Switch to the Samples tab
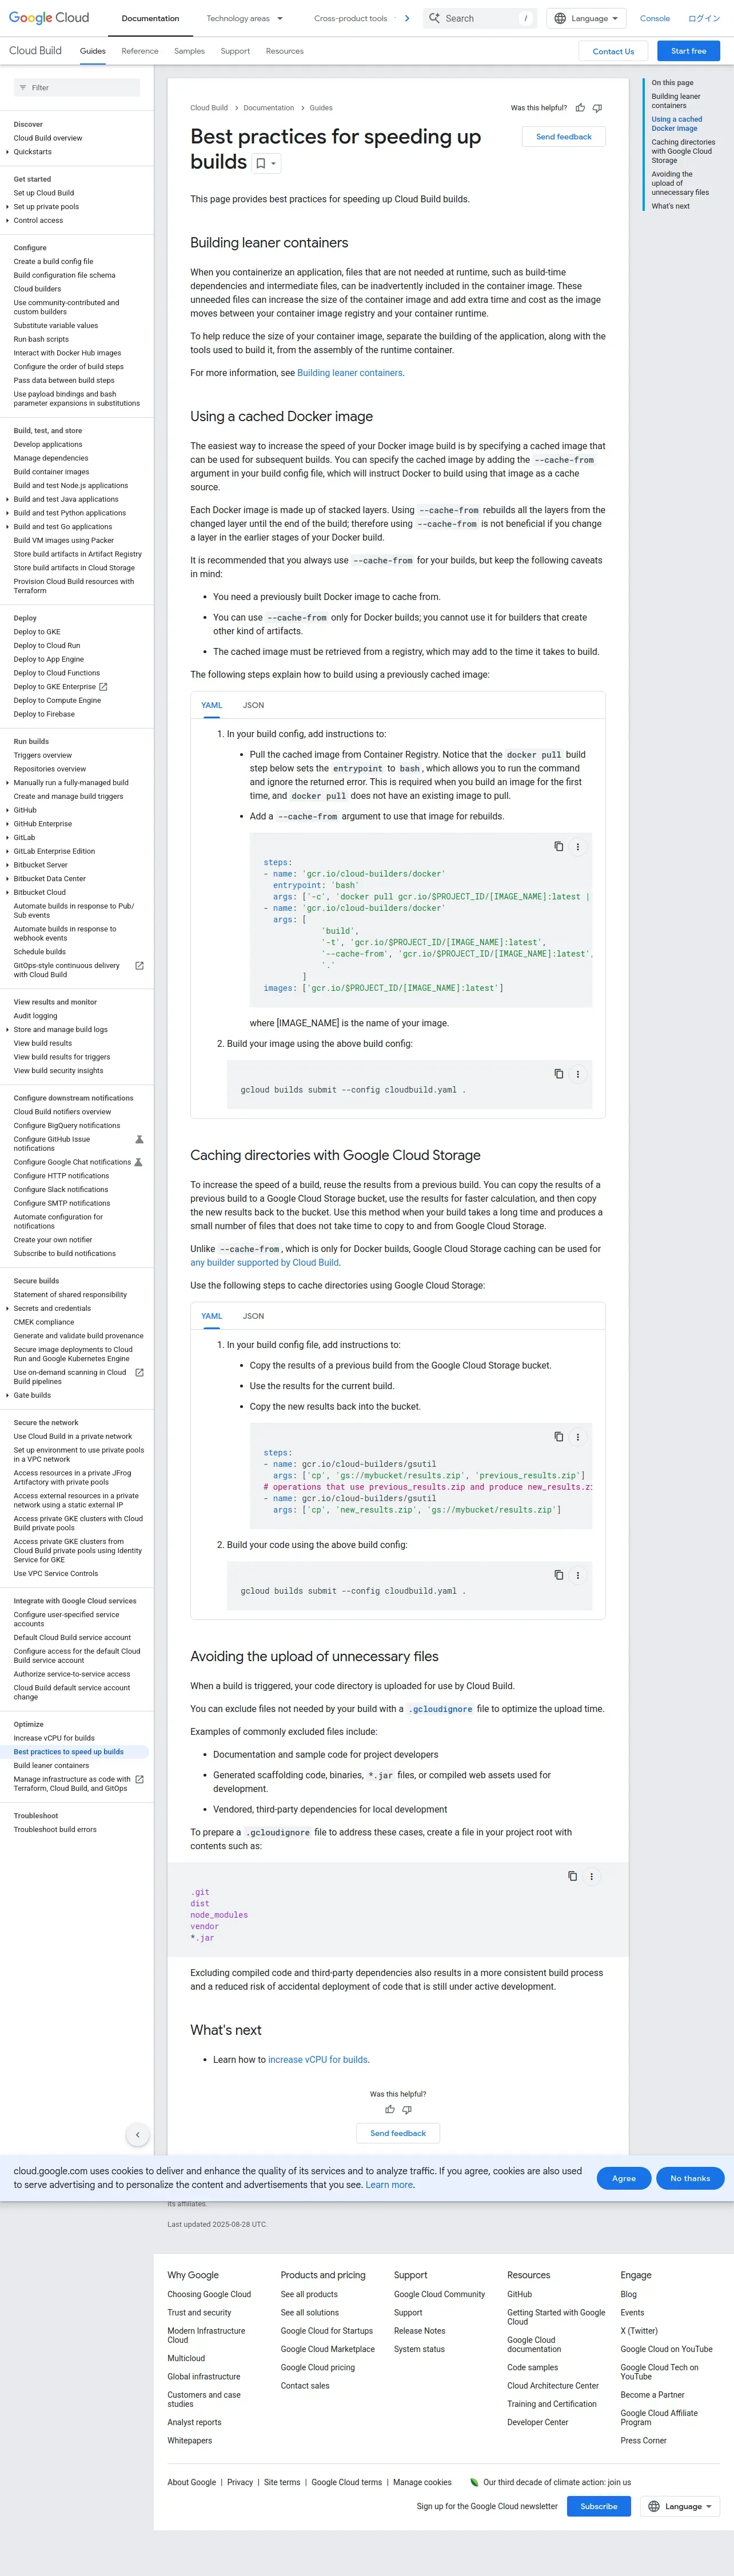The height and width of the screenshot is (2576, 734). (x=189, y=51)
